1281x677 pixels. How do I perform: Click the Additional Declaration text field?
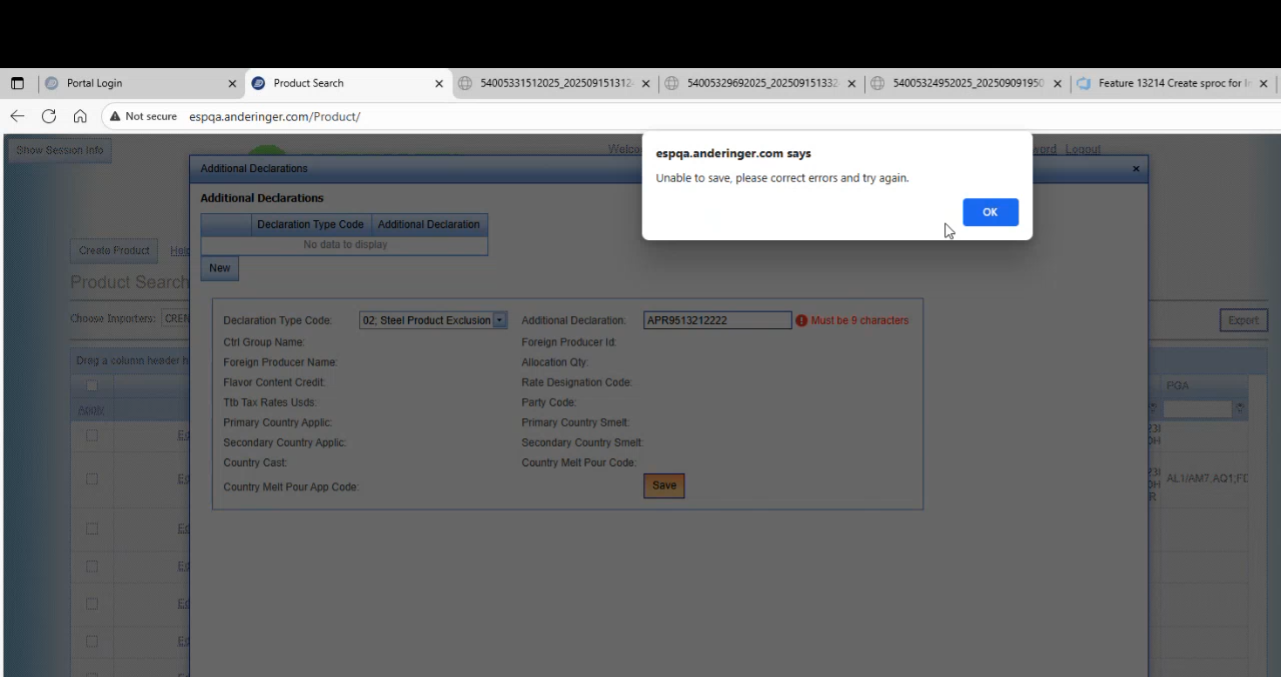[x=717, y=321]
